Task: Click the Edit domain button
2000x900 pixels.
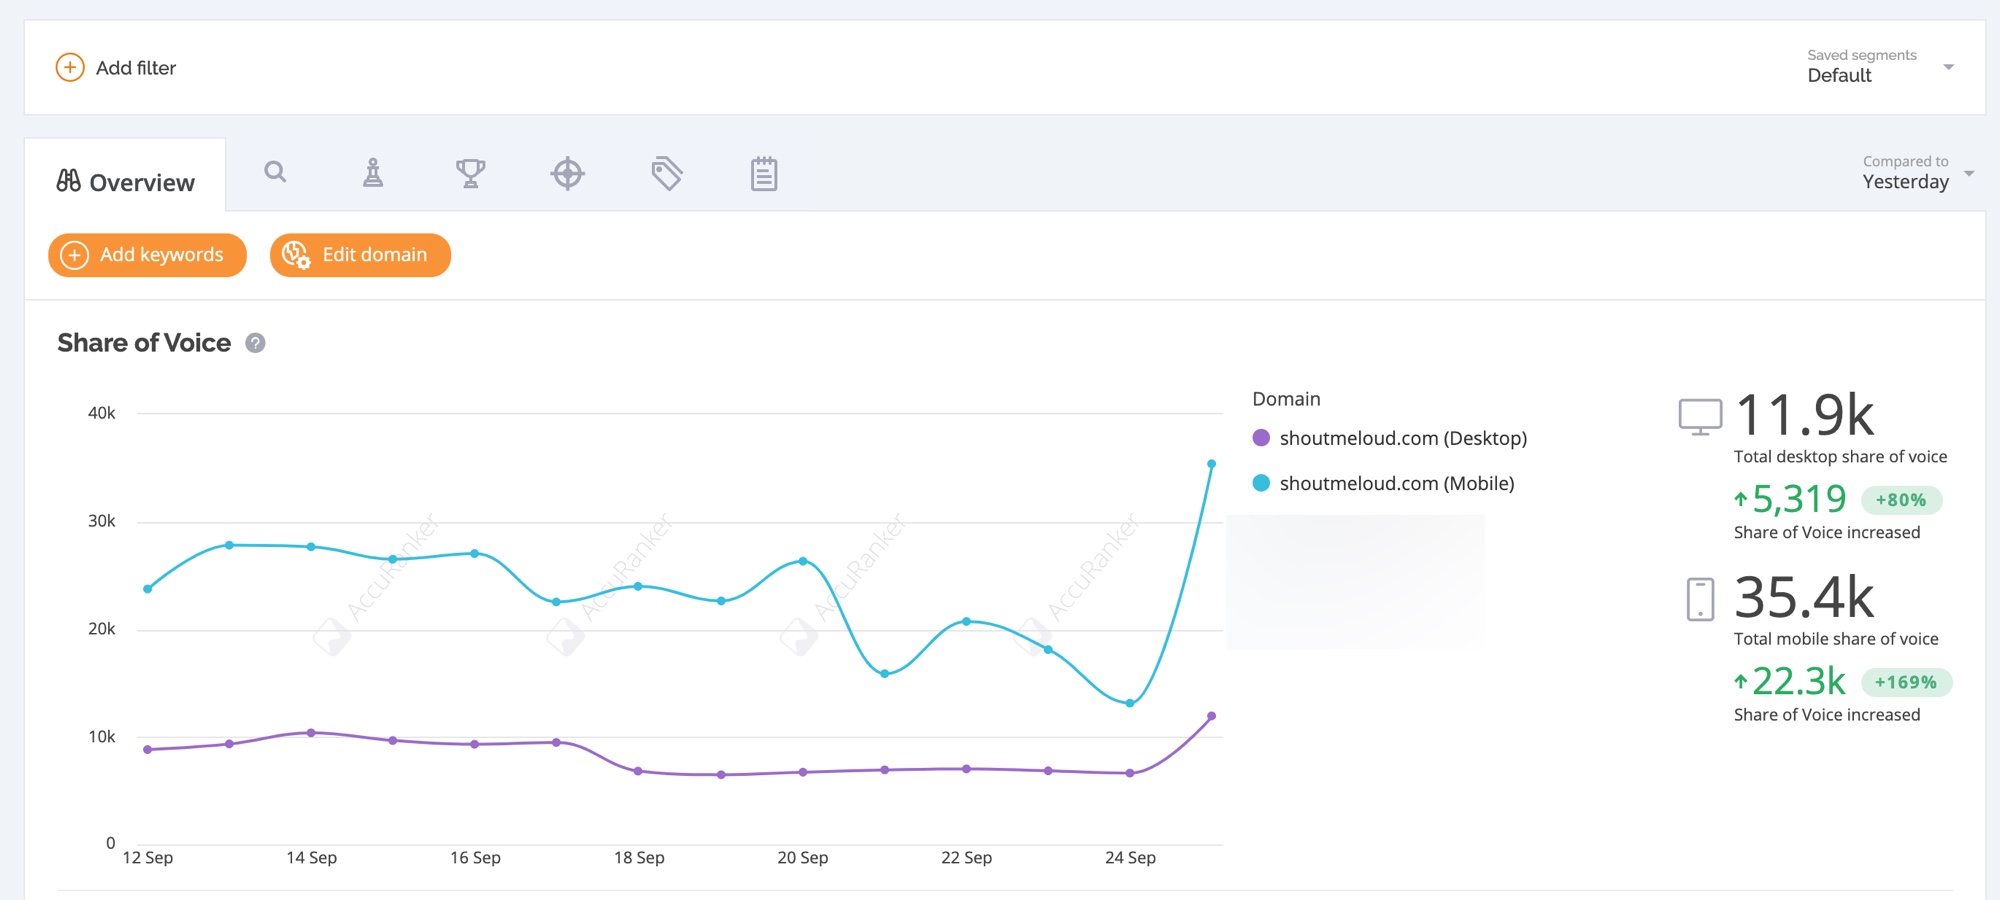Action: [360, 255]
